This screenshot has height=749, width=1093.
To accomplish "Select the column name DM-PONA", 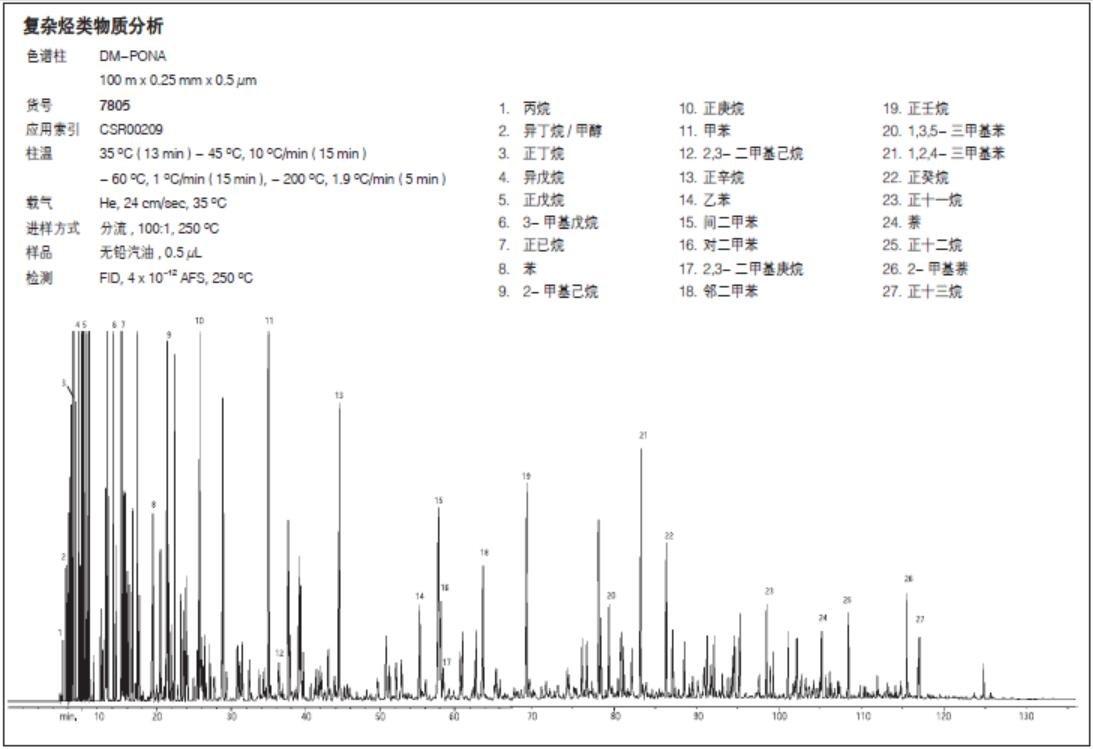I will (132, 56).
